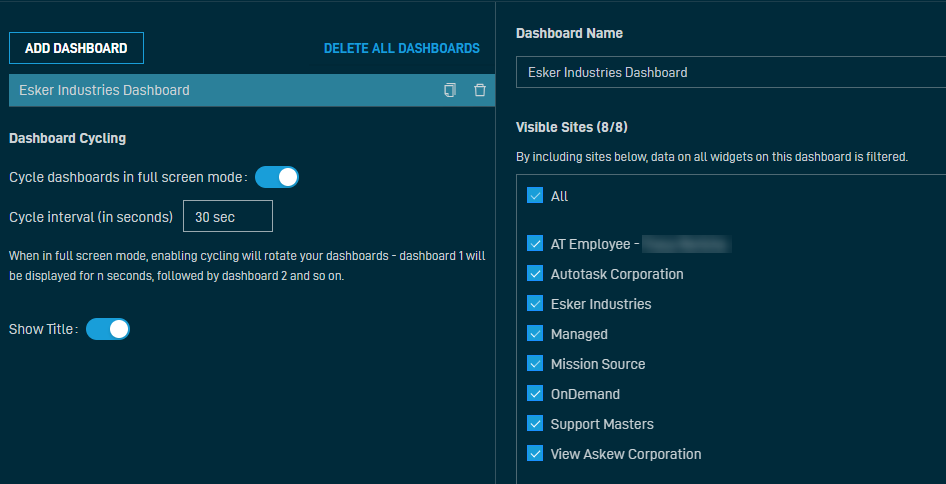
Task: Uncheck the Managed site checkbox
Action: (535, 334)
